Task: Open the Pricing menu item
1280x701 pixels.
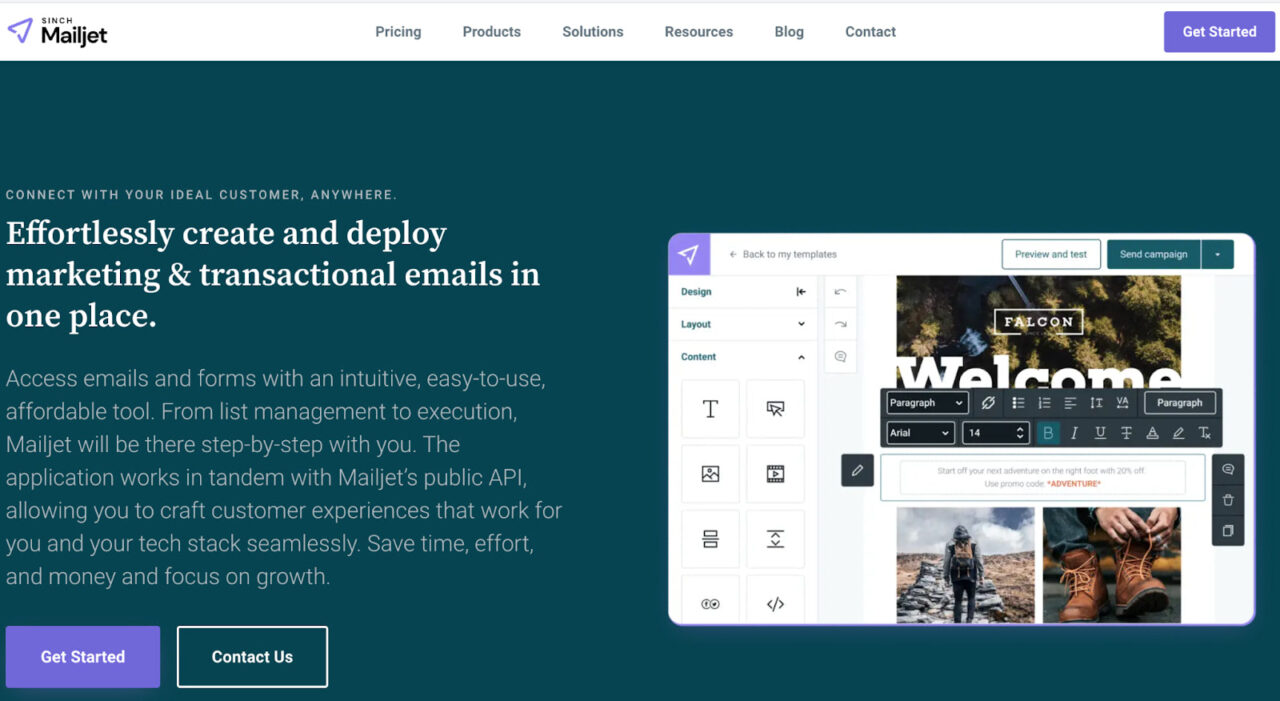Action: point(398,32)
